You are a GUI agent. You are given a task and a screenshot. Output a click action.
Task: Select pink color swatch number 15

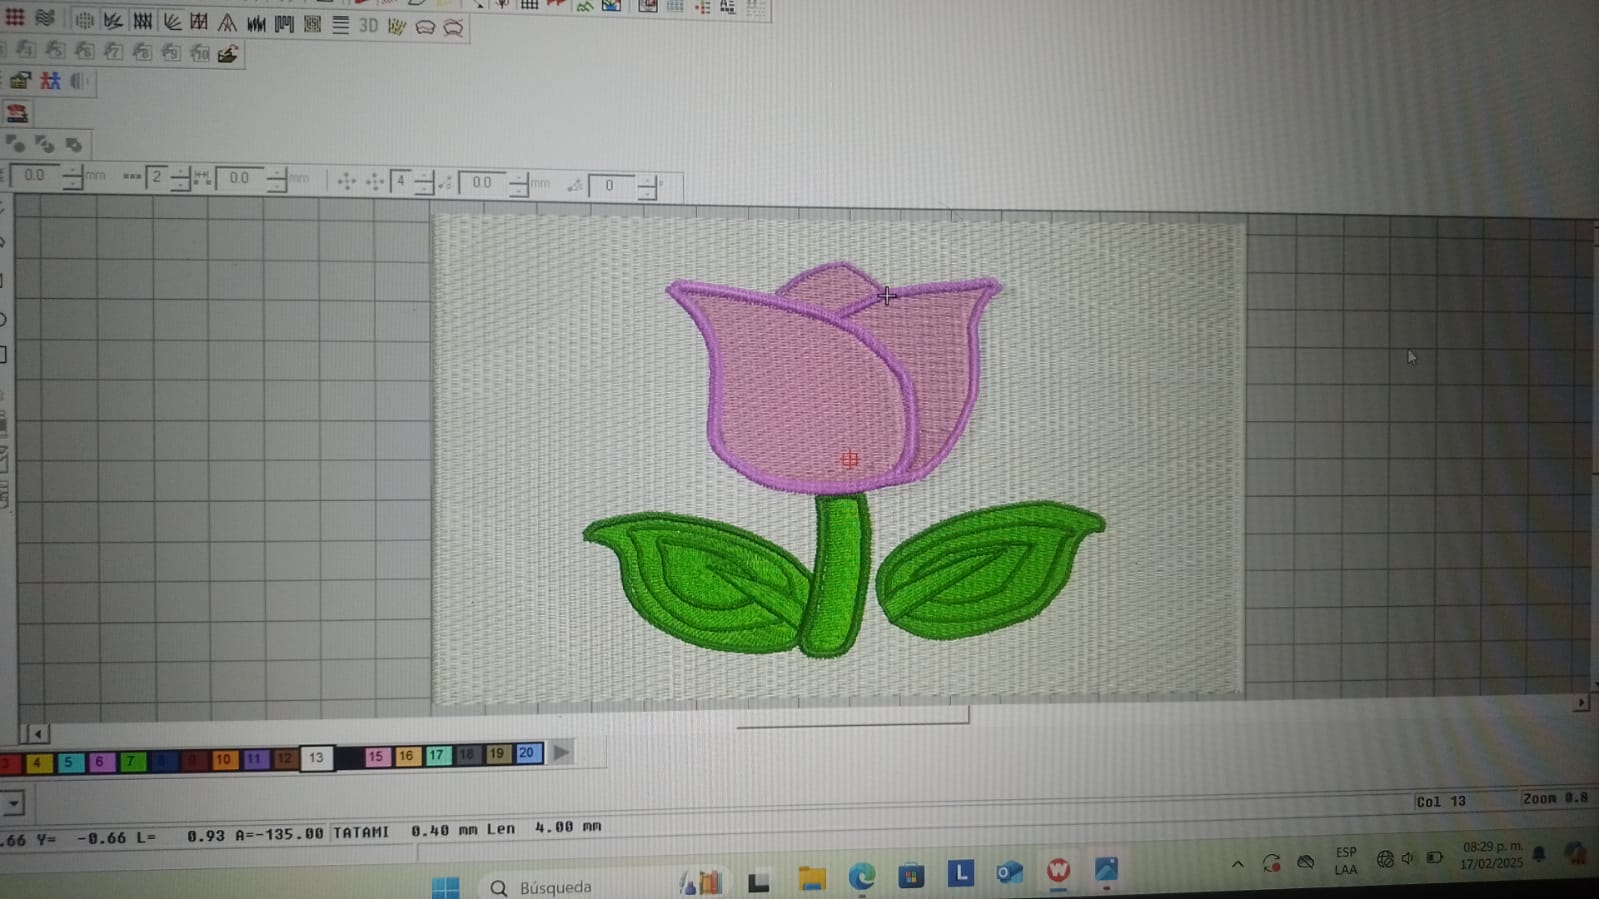click(x=375, y=757)
